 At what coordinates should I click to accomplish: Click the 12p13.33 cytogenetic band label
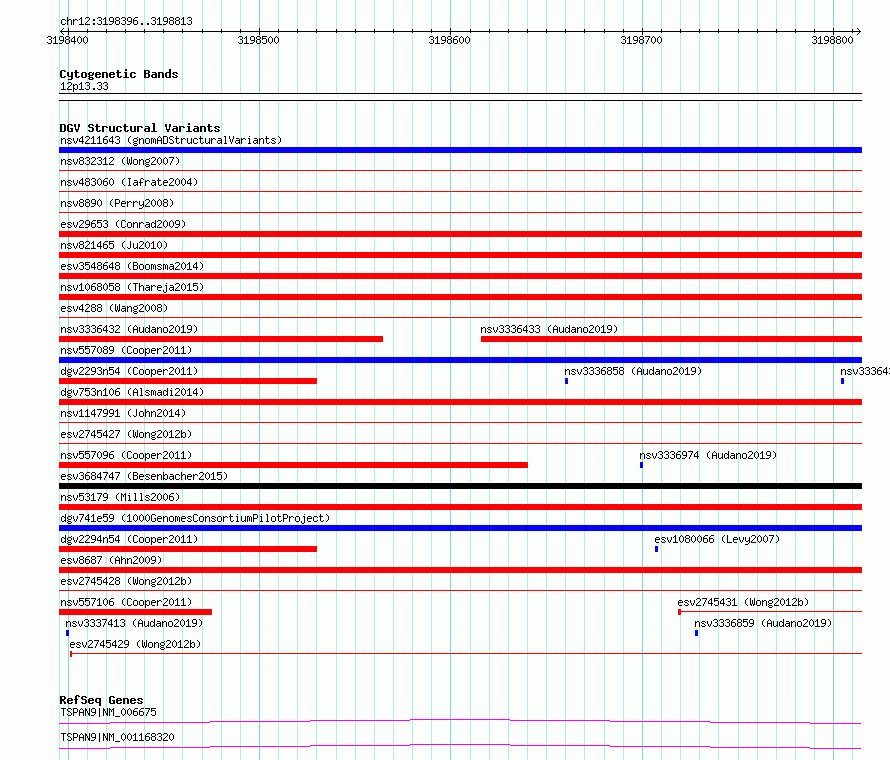(84, 86)
